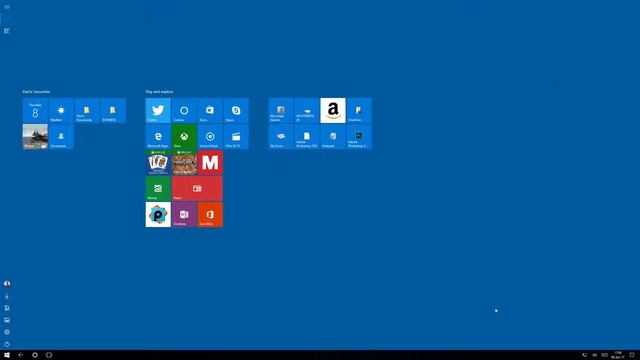Image resolution: width=640 pixels, height=360 pixels.
Task: Launch the Solitaire Collection tile
Action: pyautogui.click(x=158, y=162)
